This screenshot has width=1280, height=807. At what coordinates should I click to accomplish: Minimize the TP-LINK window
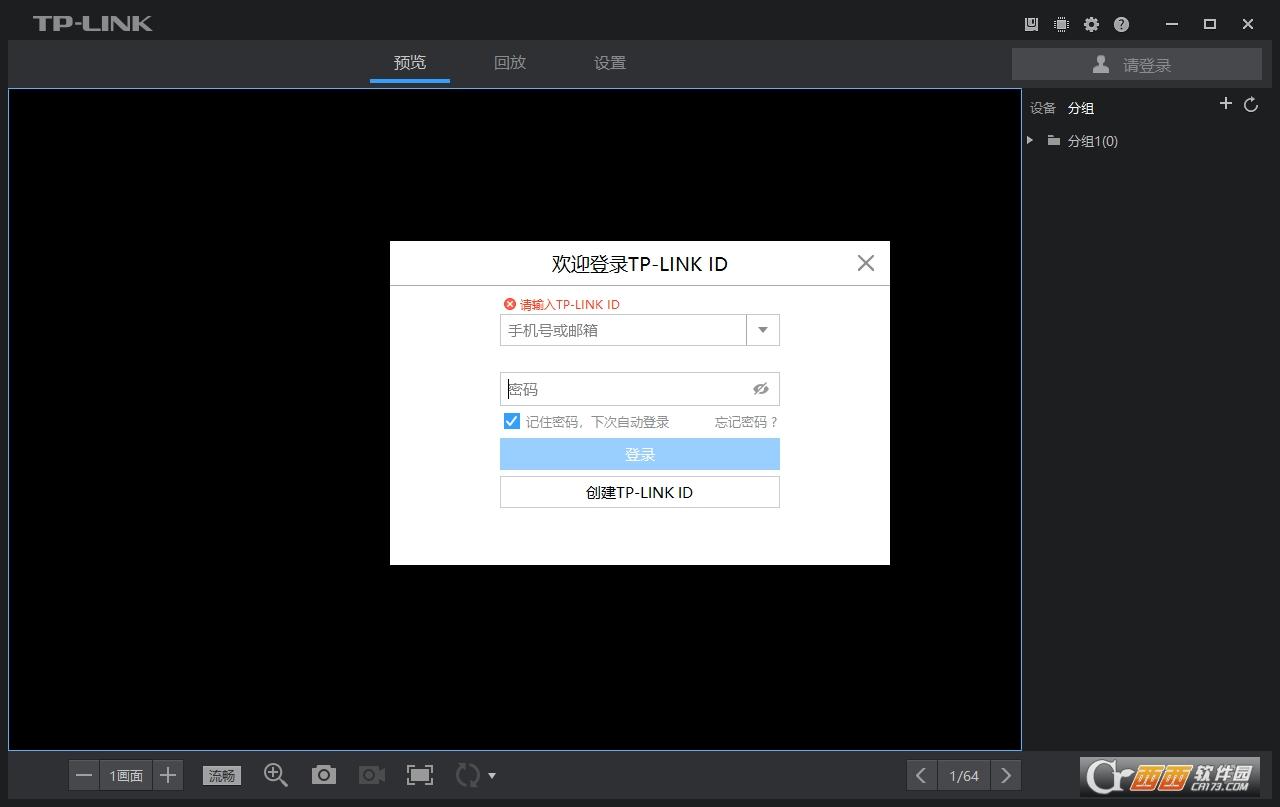tap(1172, 24)
